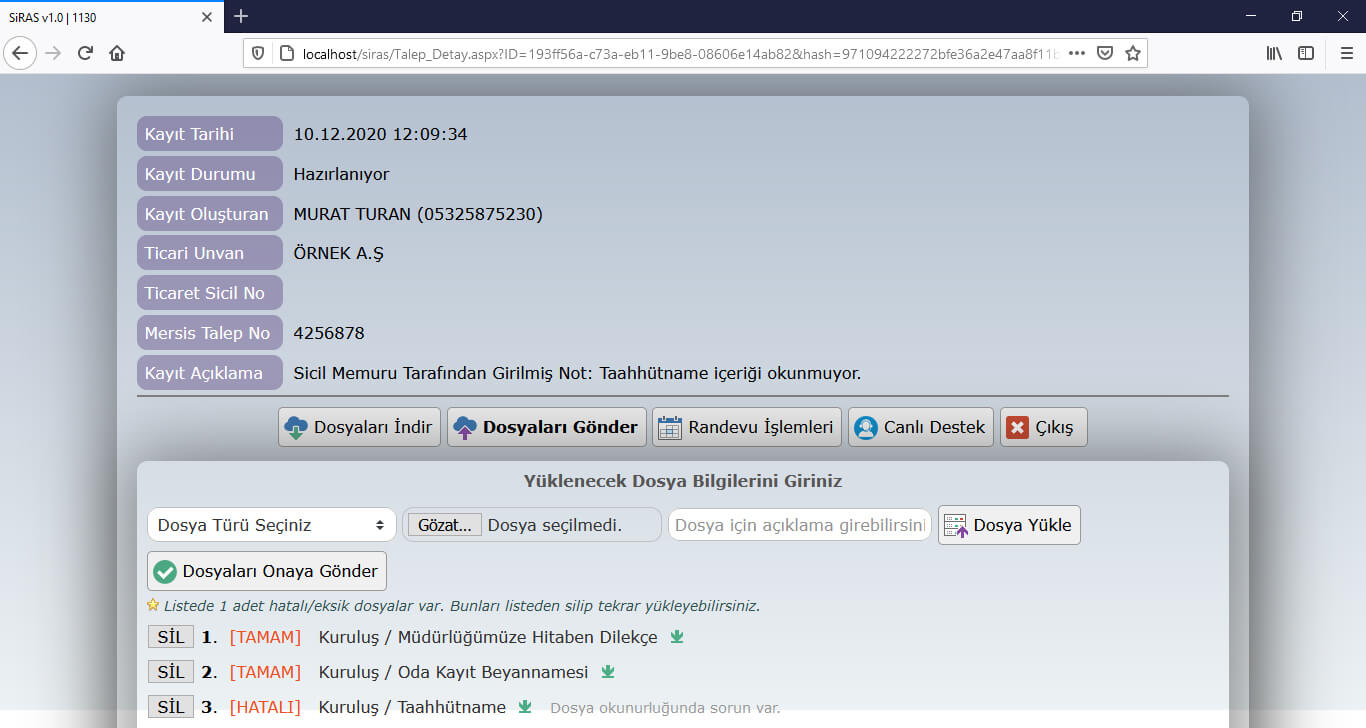The height and width of the screenshot is (728, 1366).
Task: Click the bold Dosyaları Gönder button
Action: [x=546, y=427]
